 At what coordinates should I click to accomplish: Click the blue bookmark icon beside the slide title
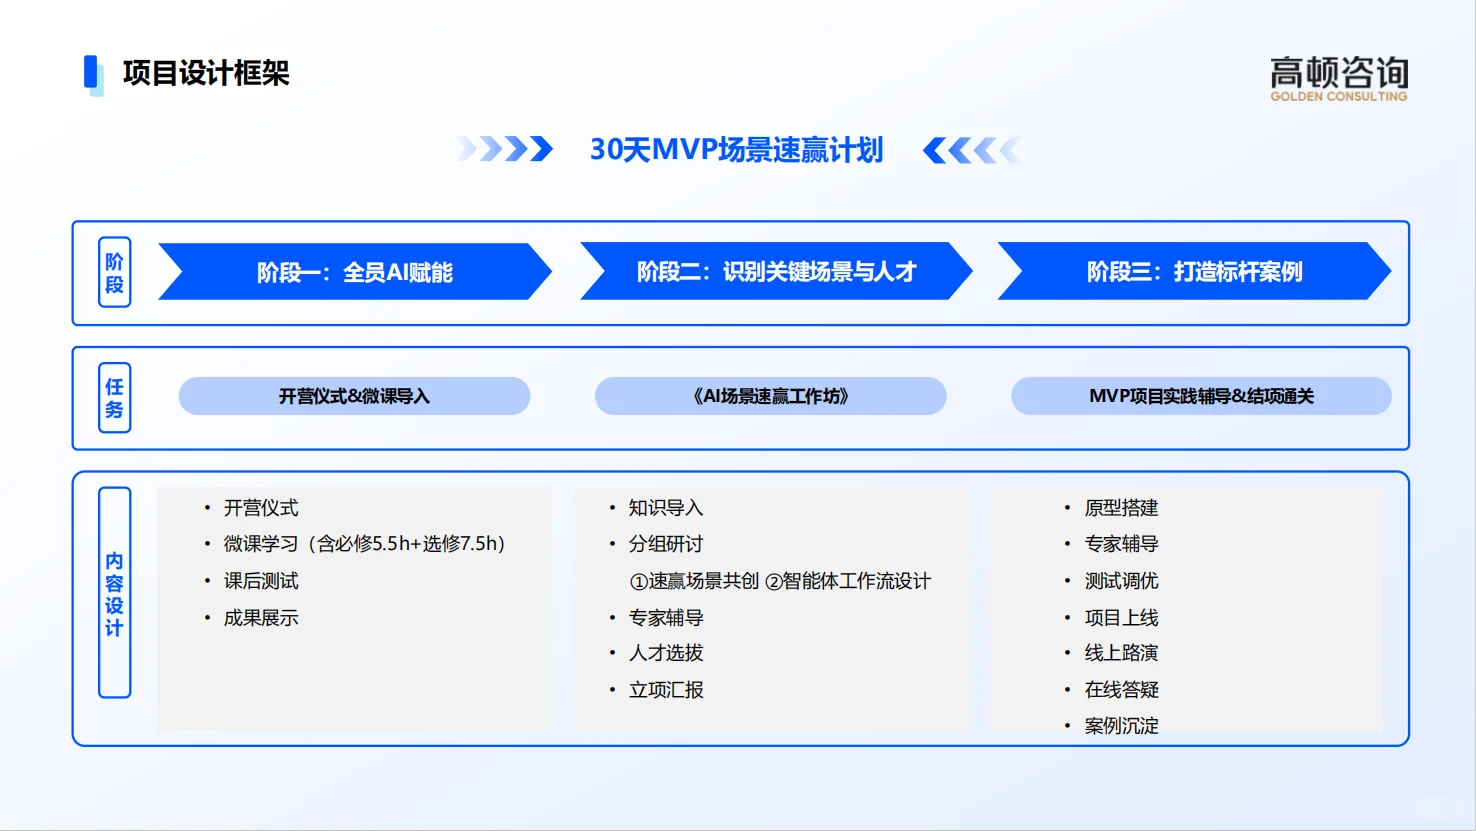click(92, 72)
